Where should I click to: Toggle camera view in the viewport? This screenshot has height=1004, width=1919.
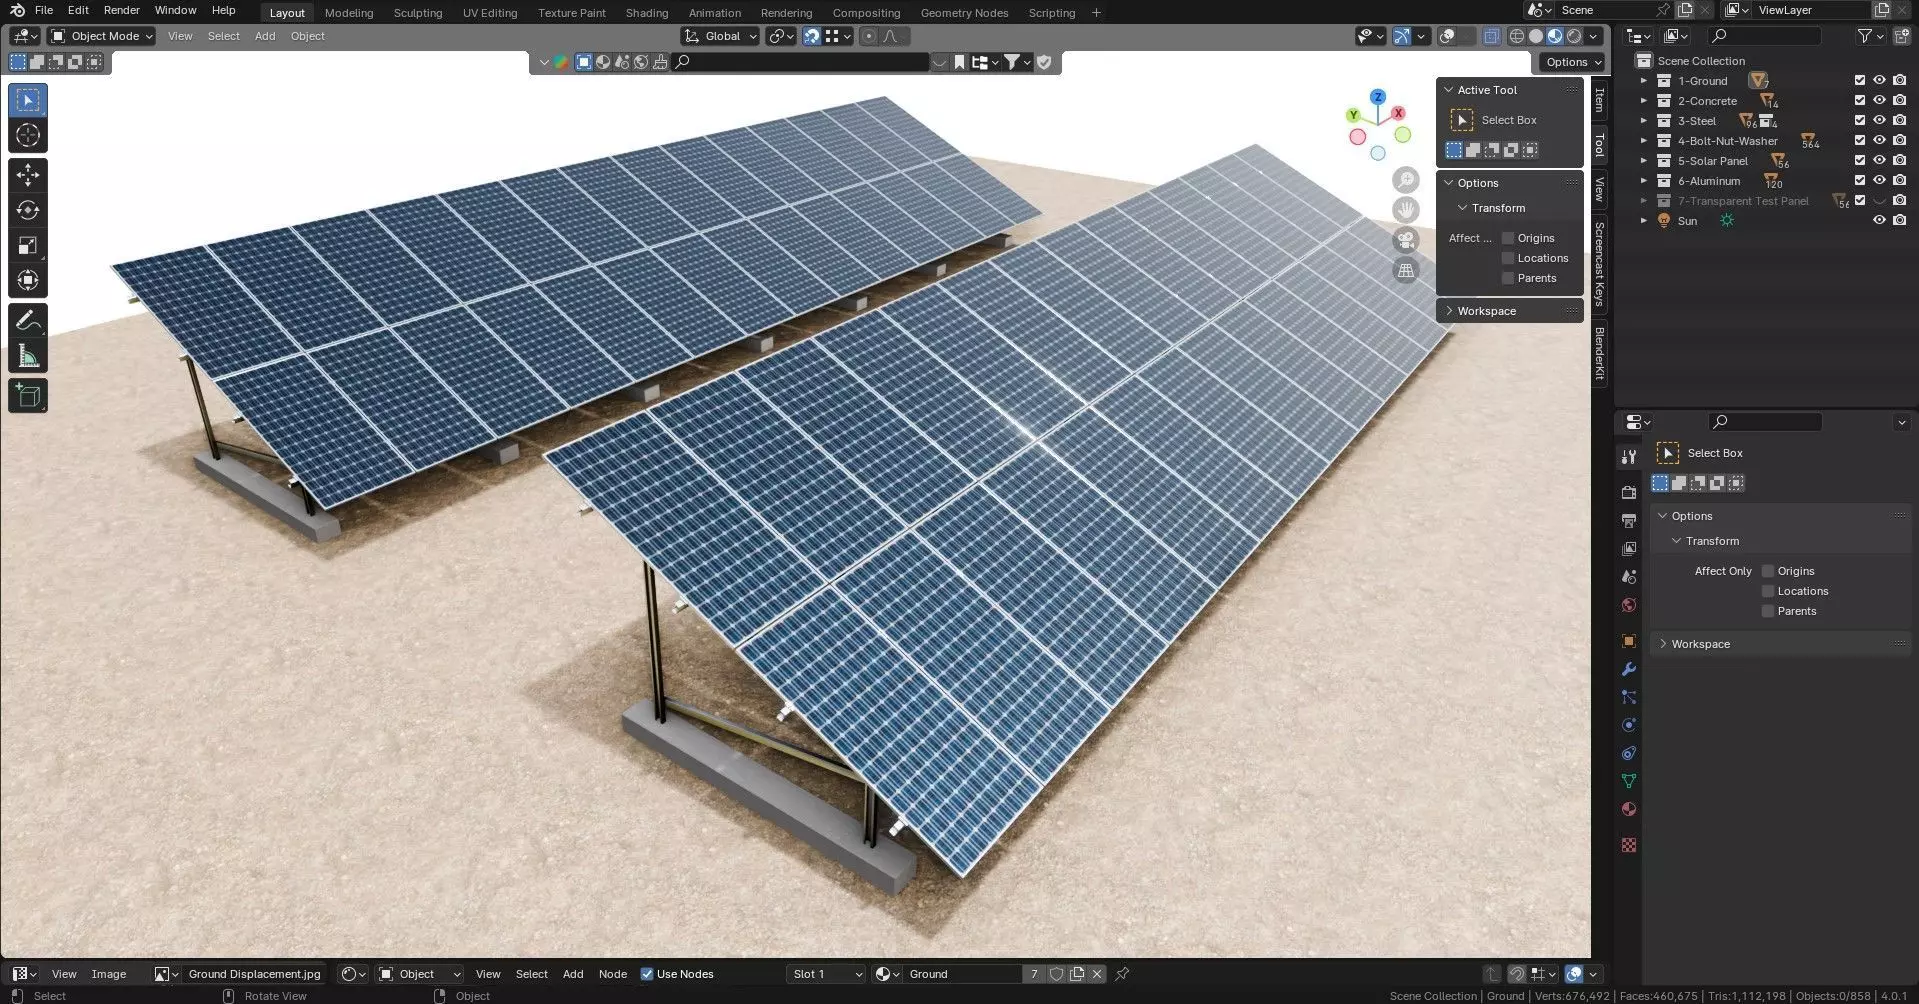click(x=1406, y=240)
